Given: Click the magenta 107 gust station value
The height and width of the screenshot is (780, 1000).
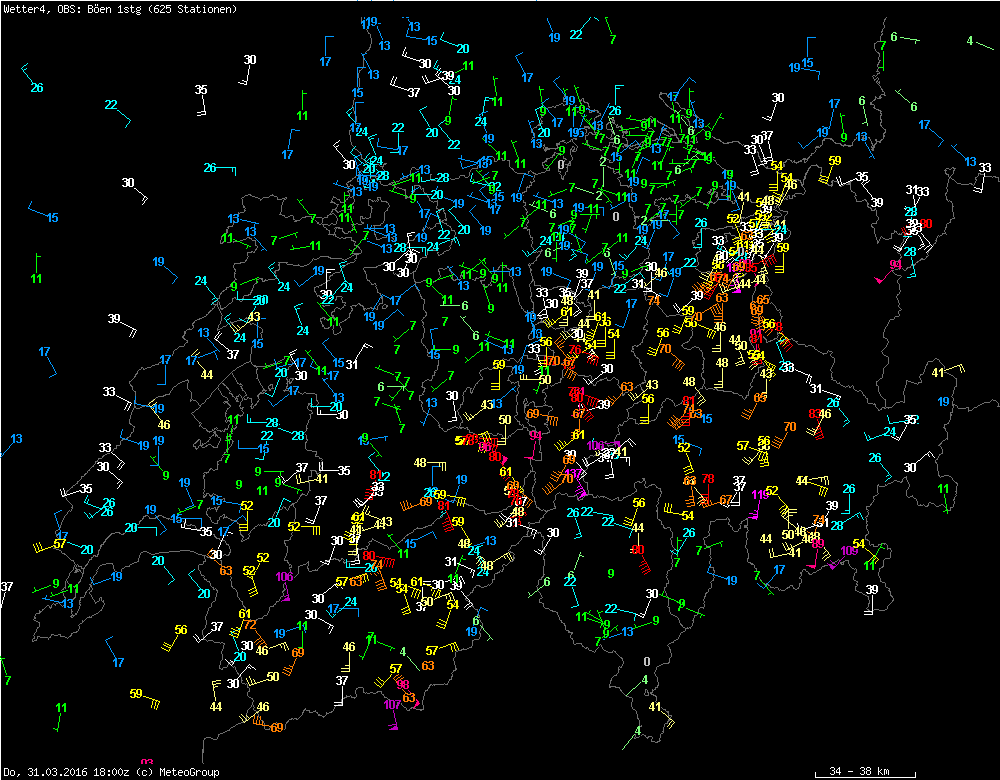Looking at the screenshot, I should tap(392, 704).
